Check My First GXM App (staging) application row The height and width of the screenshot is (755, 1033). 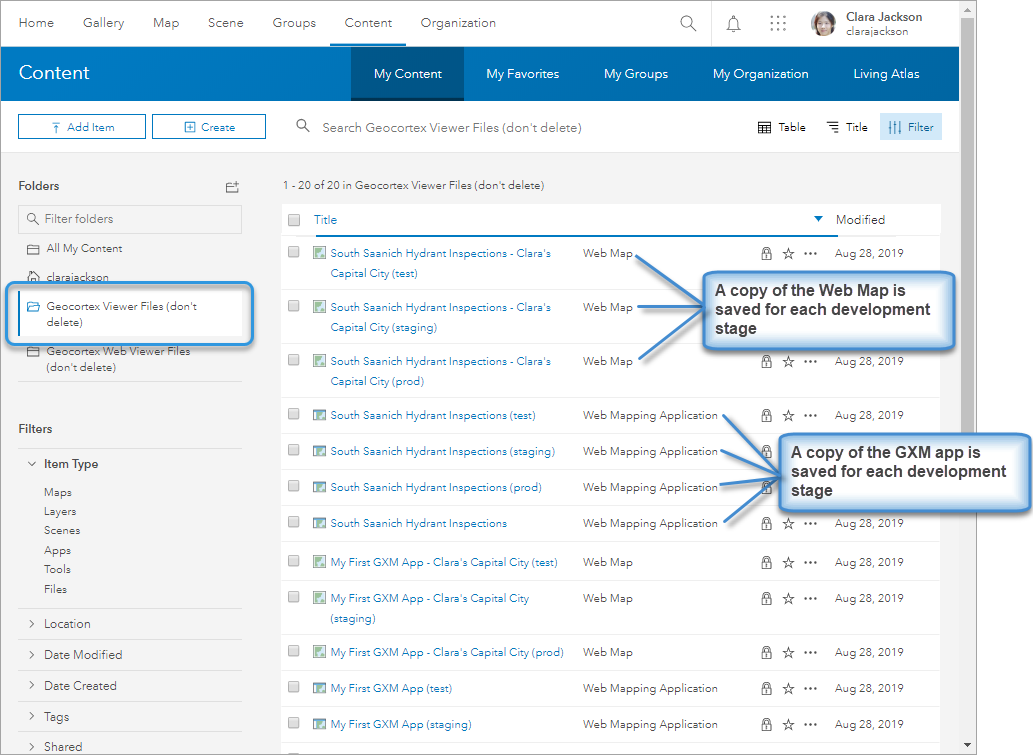294,723
